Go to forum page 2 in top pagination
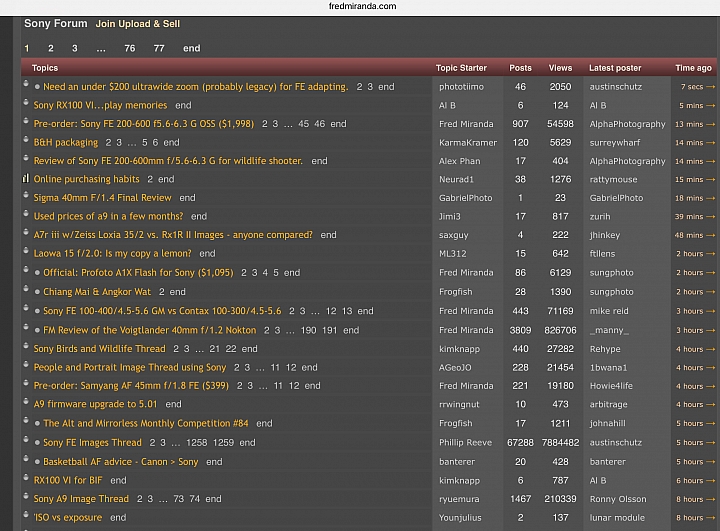This screenshot has width=720, height=531. point(51,48)
